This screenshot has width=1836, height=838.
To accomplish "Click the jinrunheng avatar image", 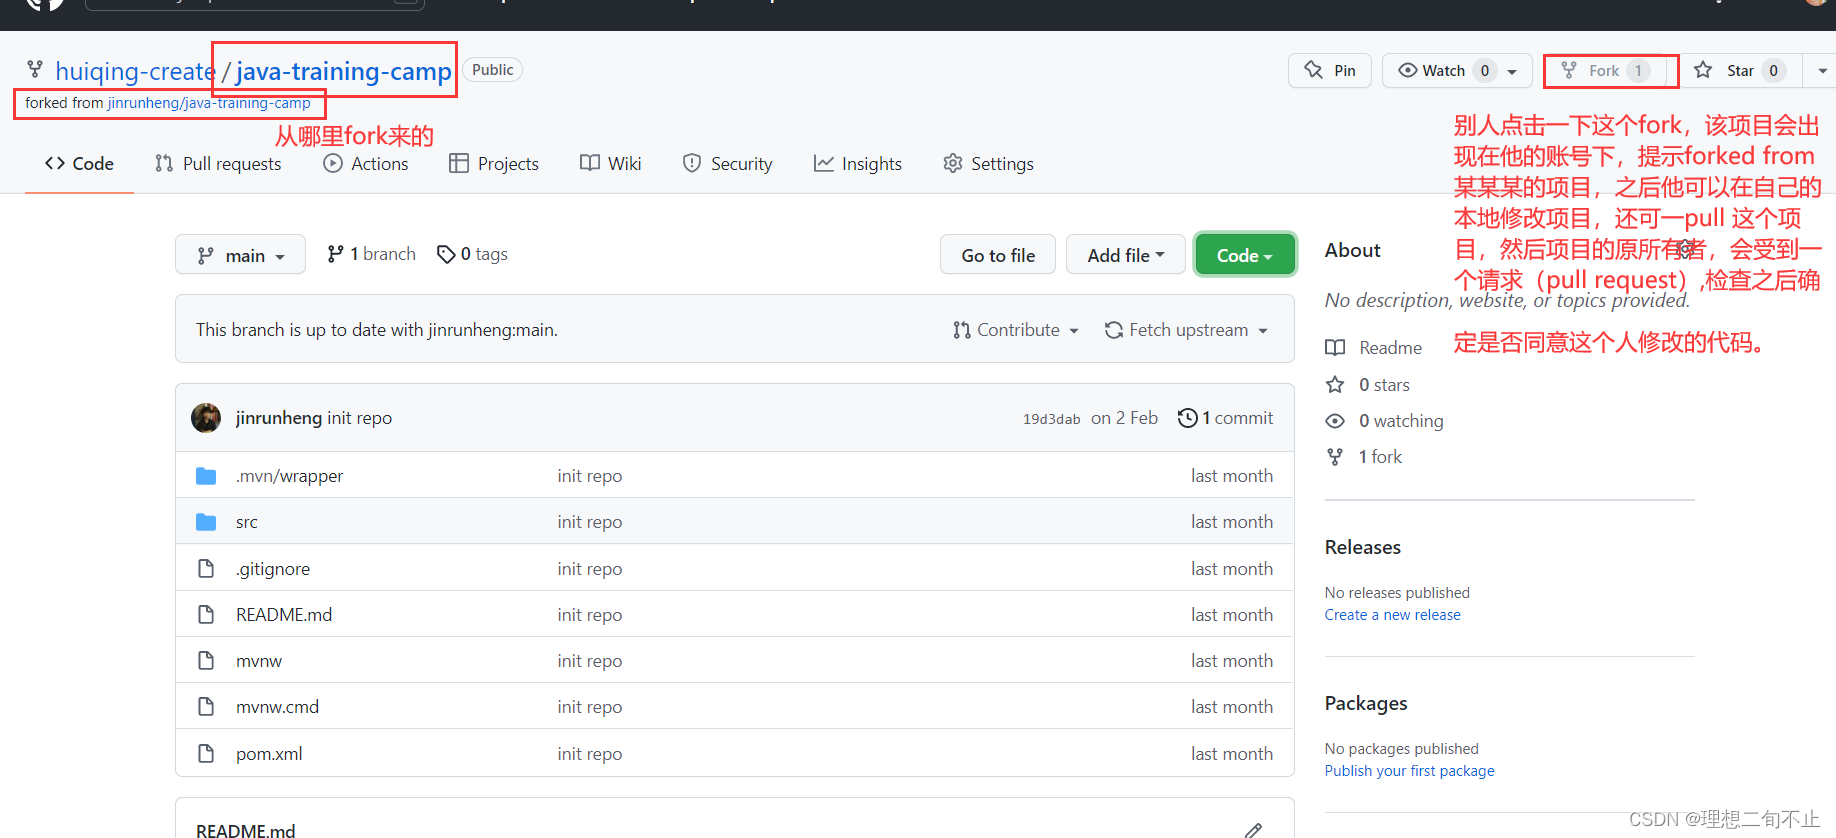I will (206, 418).
